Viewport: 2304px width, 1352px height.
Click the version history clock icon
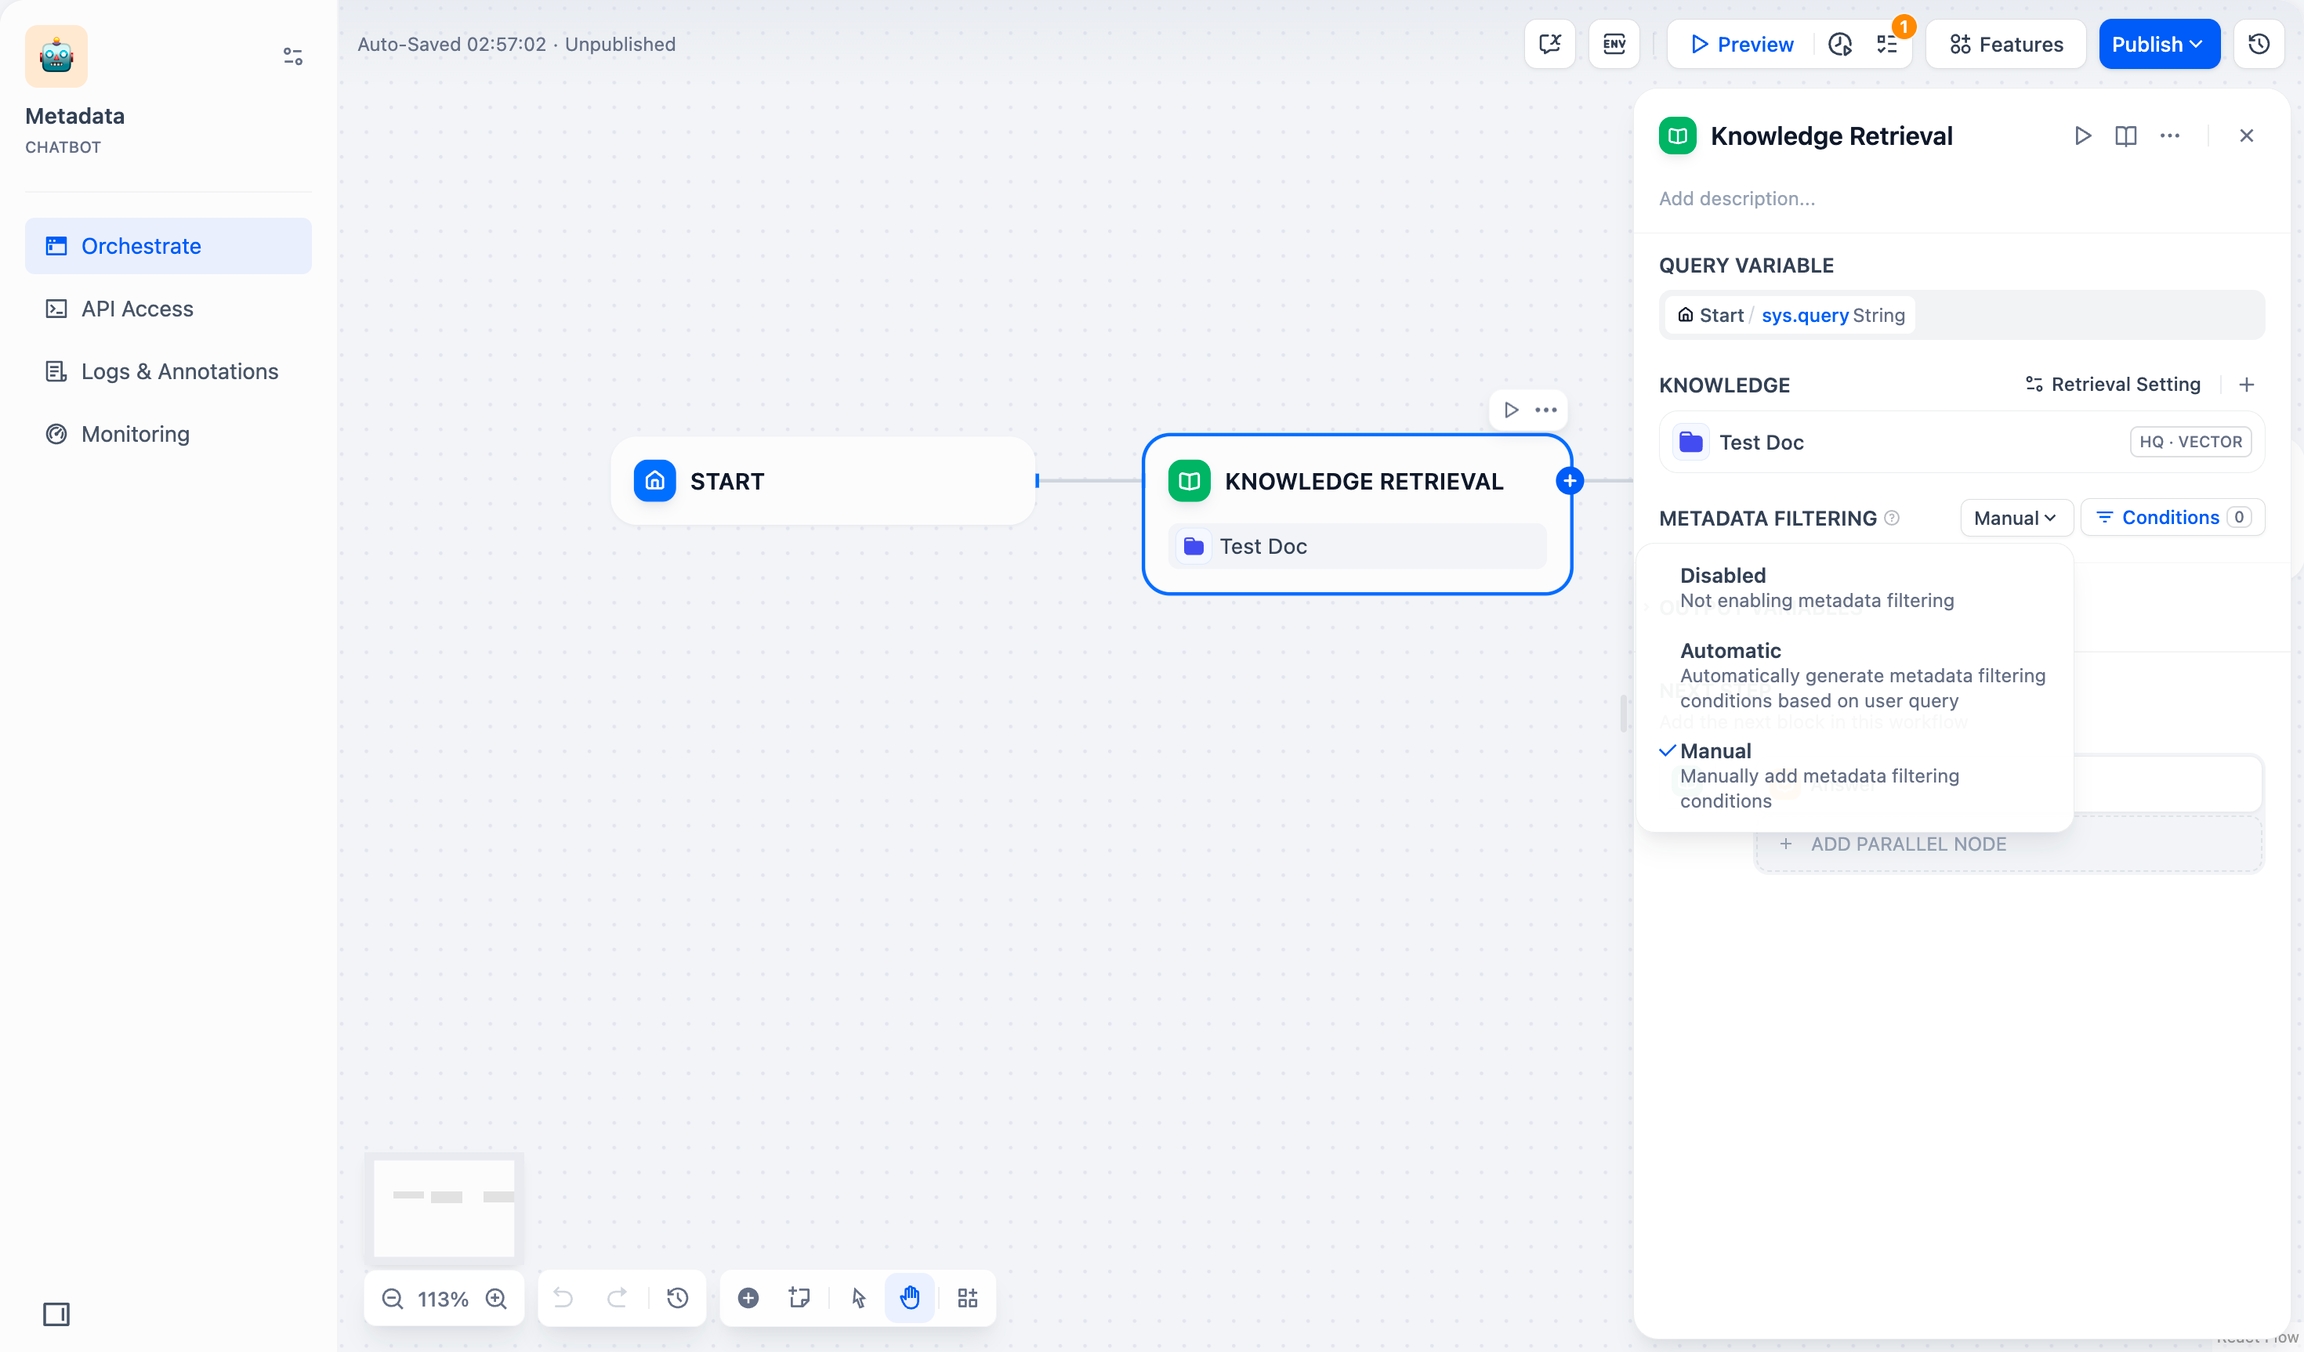click(x=2258, y=44)
